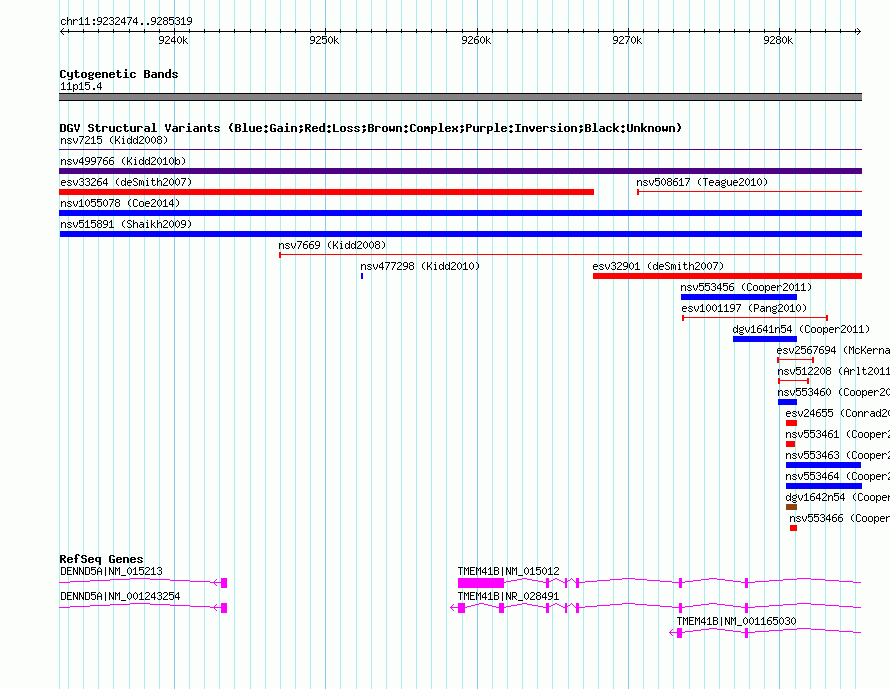The width and height of the screenshot is (890, 689).
Task: Select the nsv553460 blue gain bar
Action: tap(787, 402)
